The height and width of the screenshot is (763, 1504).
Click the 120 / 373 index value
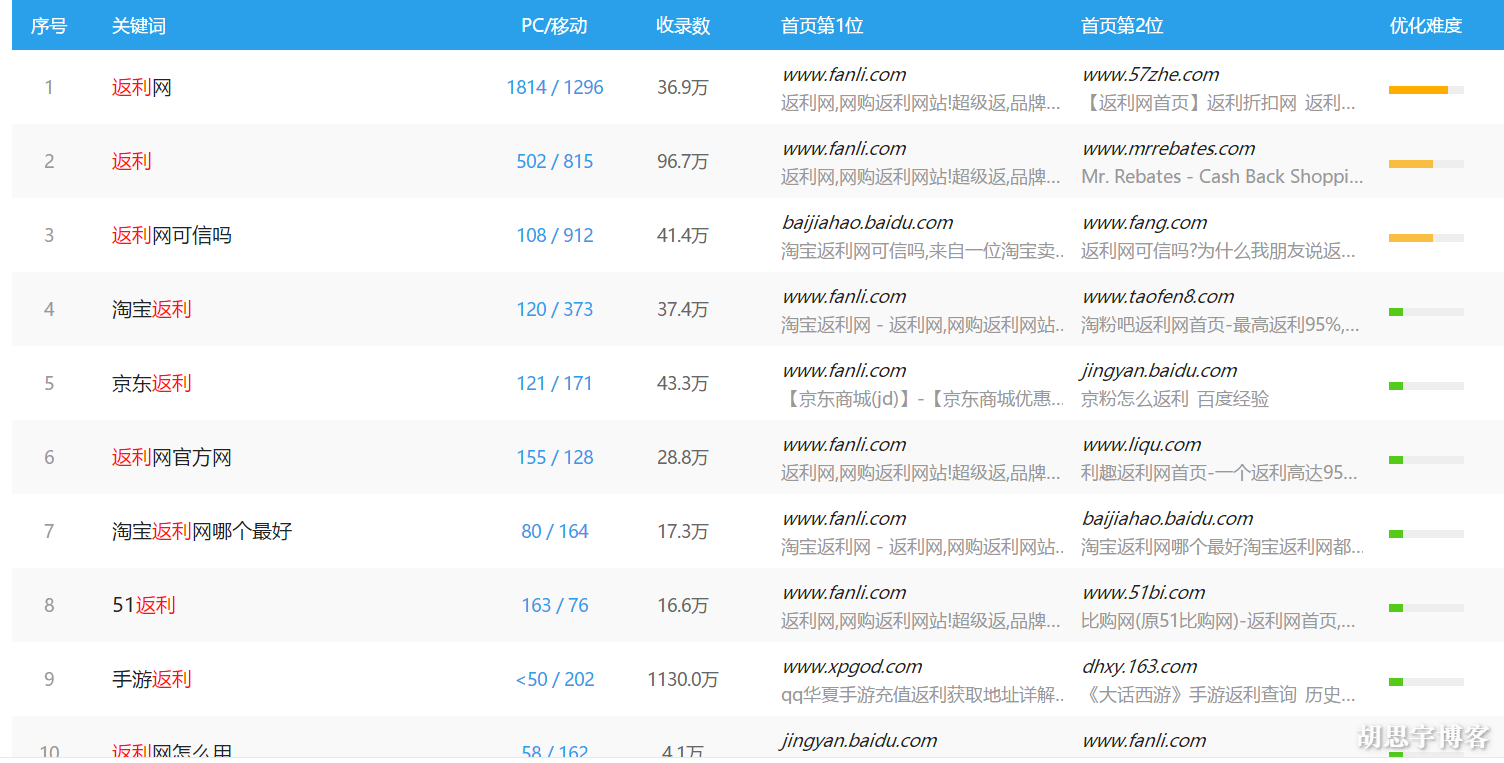[x=555, y=310]
